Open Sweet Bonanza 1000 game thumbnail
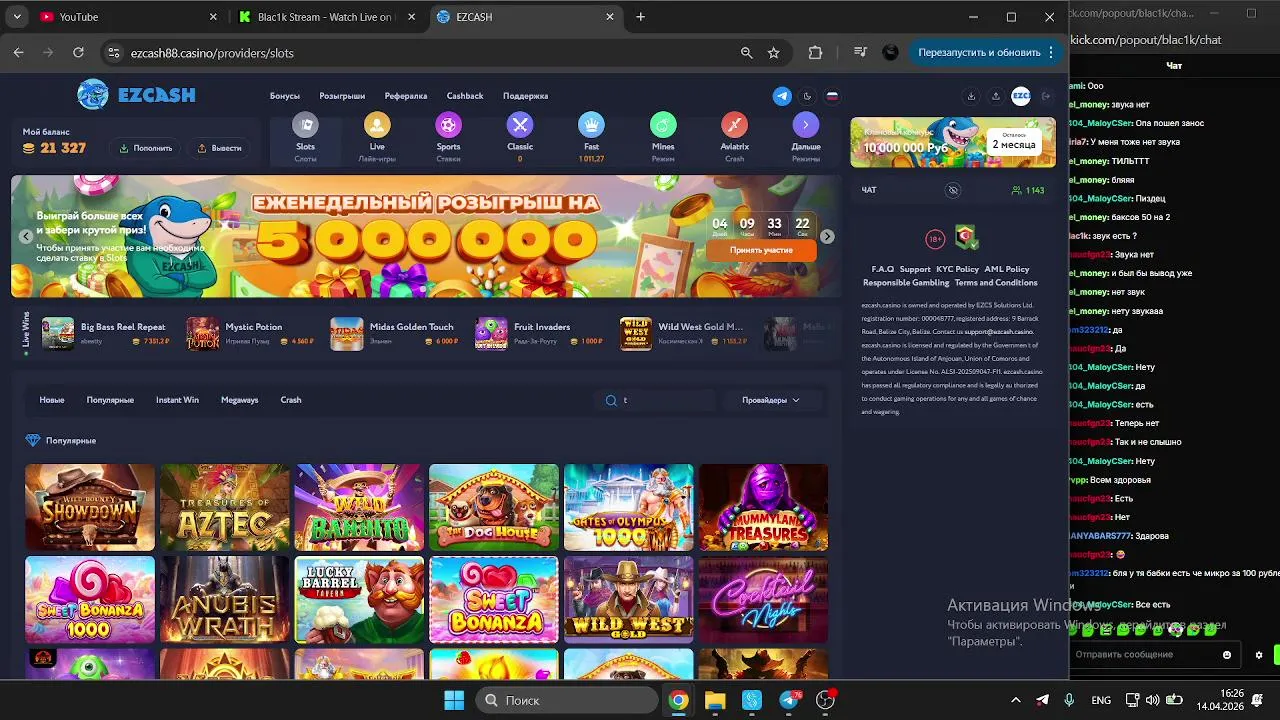The width and height of the screenshot is (1280, 720). coord(90,600)
